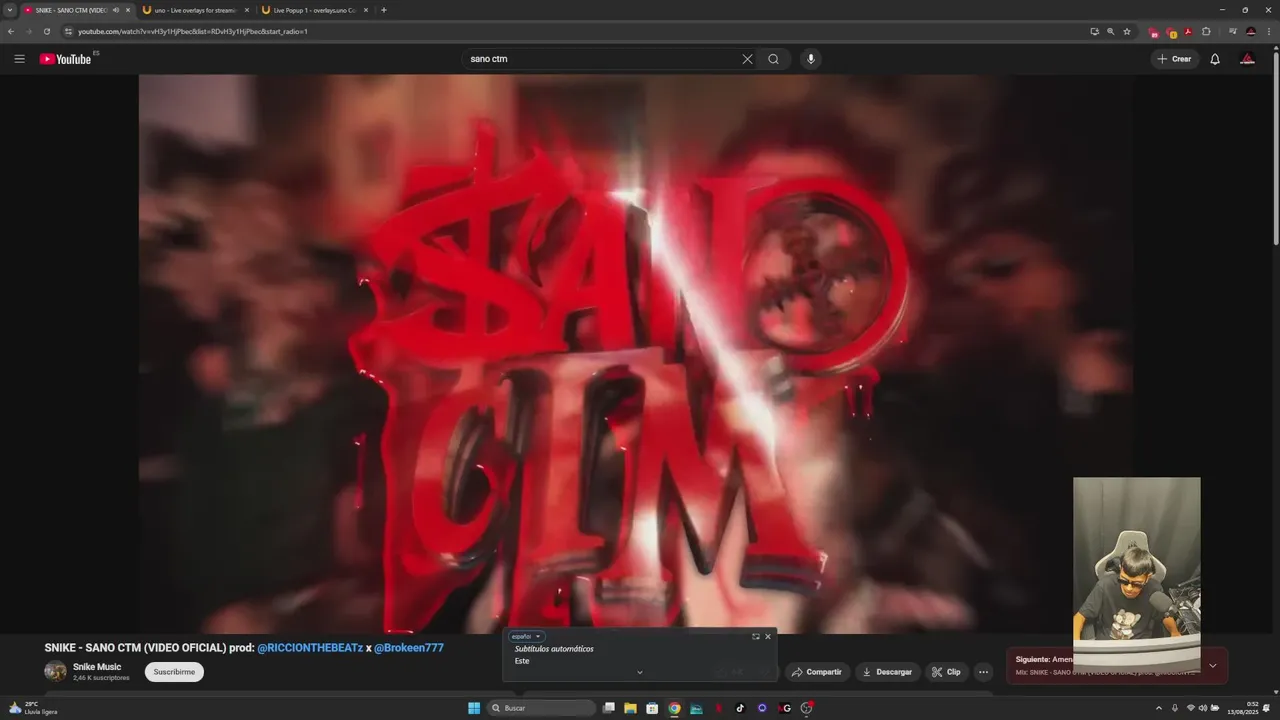View site information icon in address bar
Viewport: 1280px width, 720px height.
click(x=68, y=31)
